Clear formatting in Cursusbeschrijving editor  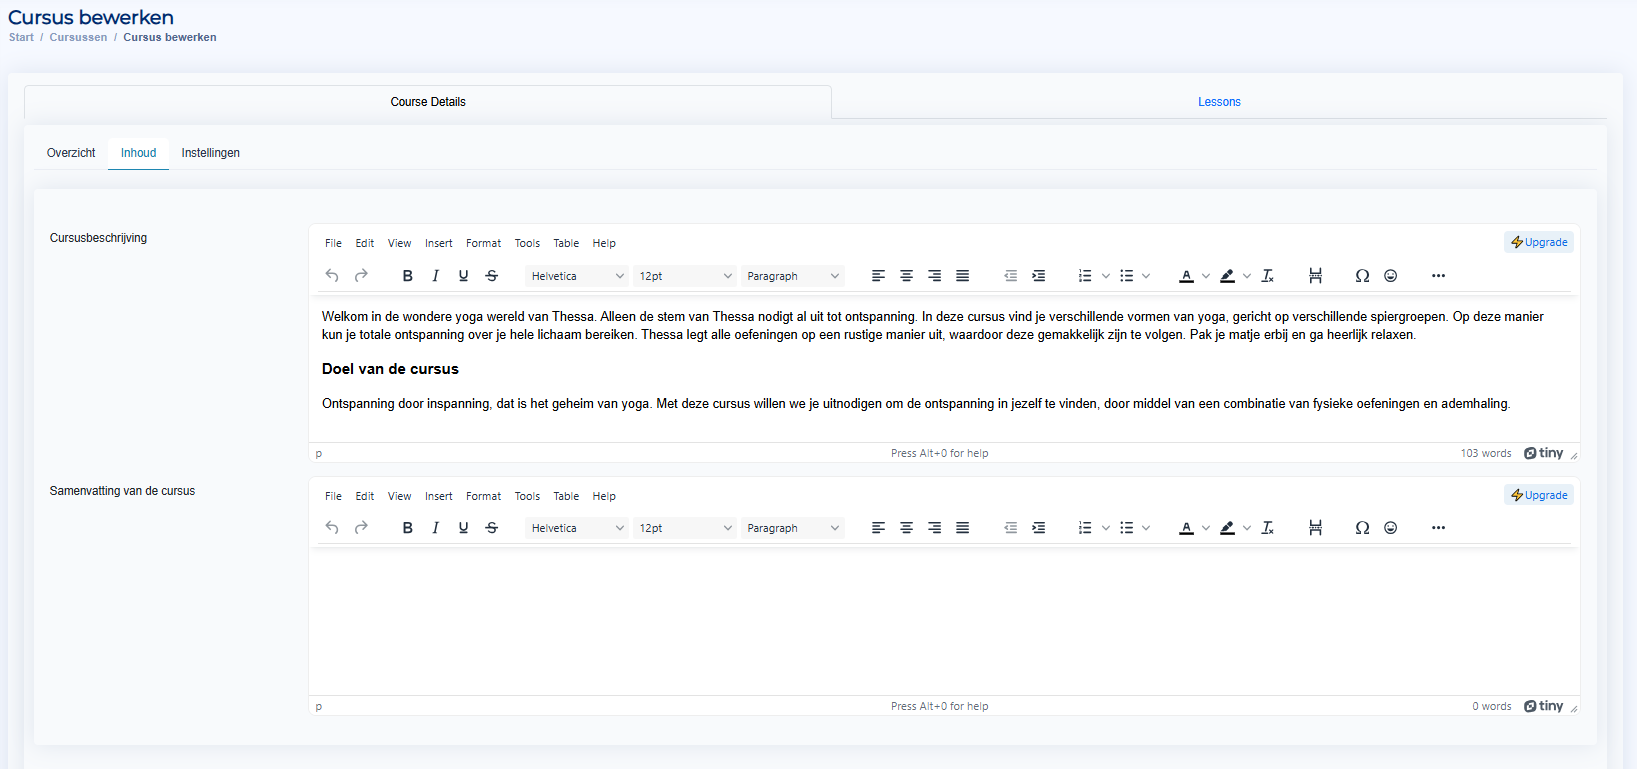click(x=1268, y=276)
